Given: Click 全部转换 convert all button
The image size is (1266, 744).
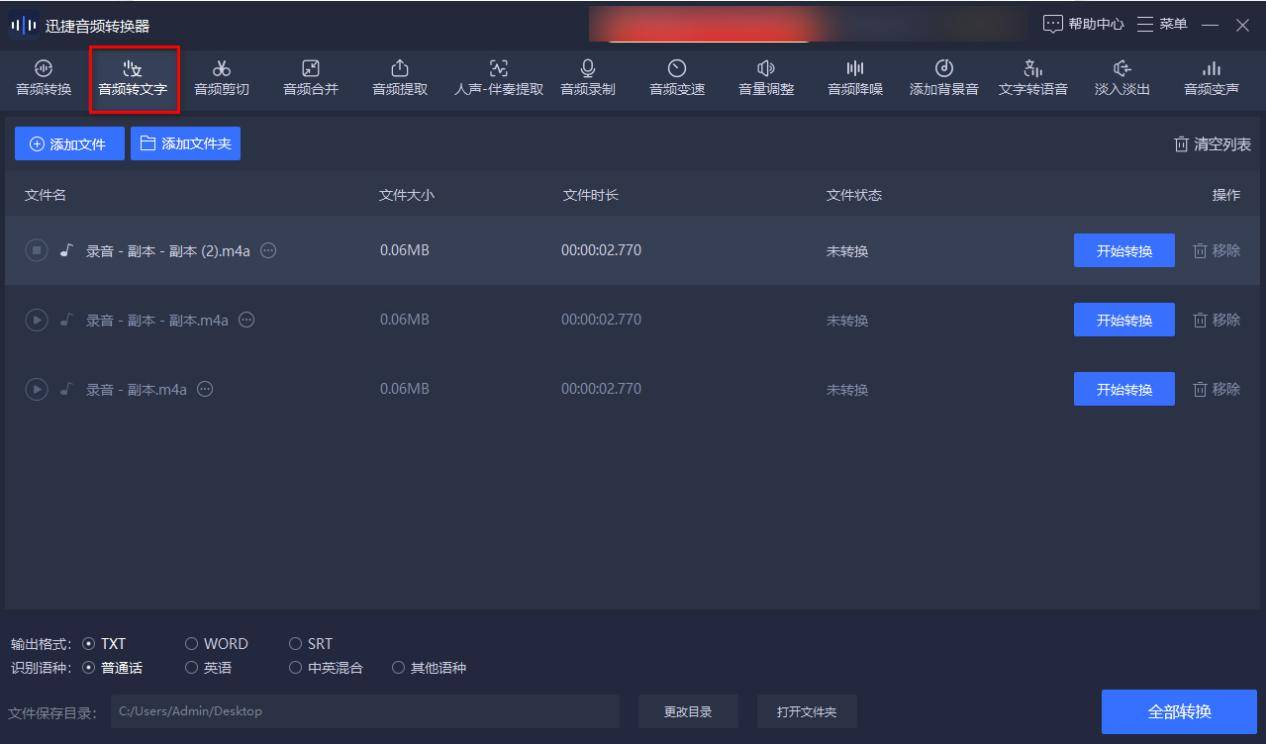Looking at the screenshot, I should click(x=1179, y=712).
